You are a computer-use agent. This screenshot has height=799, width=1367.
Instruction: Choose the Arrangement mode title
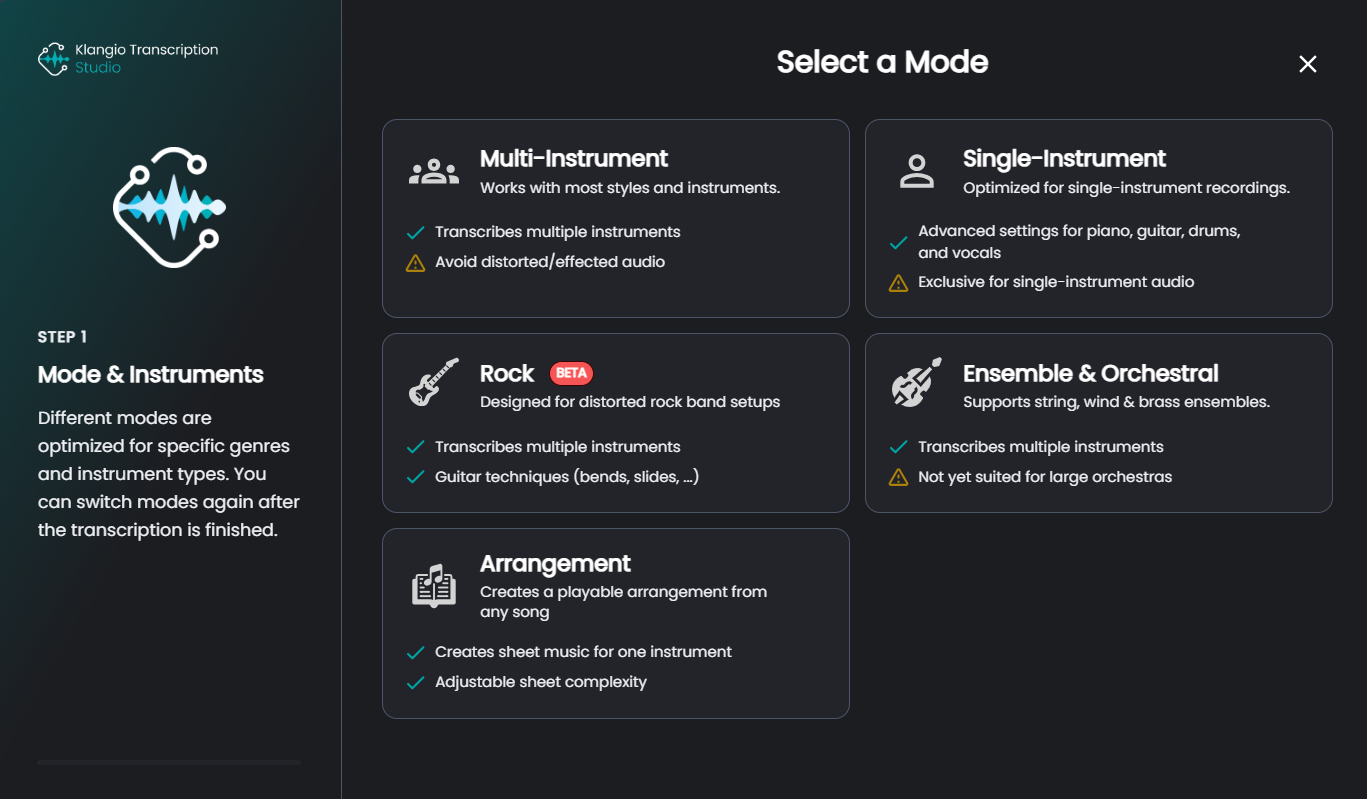click(x=555, y=563)
